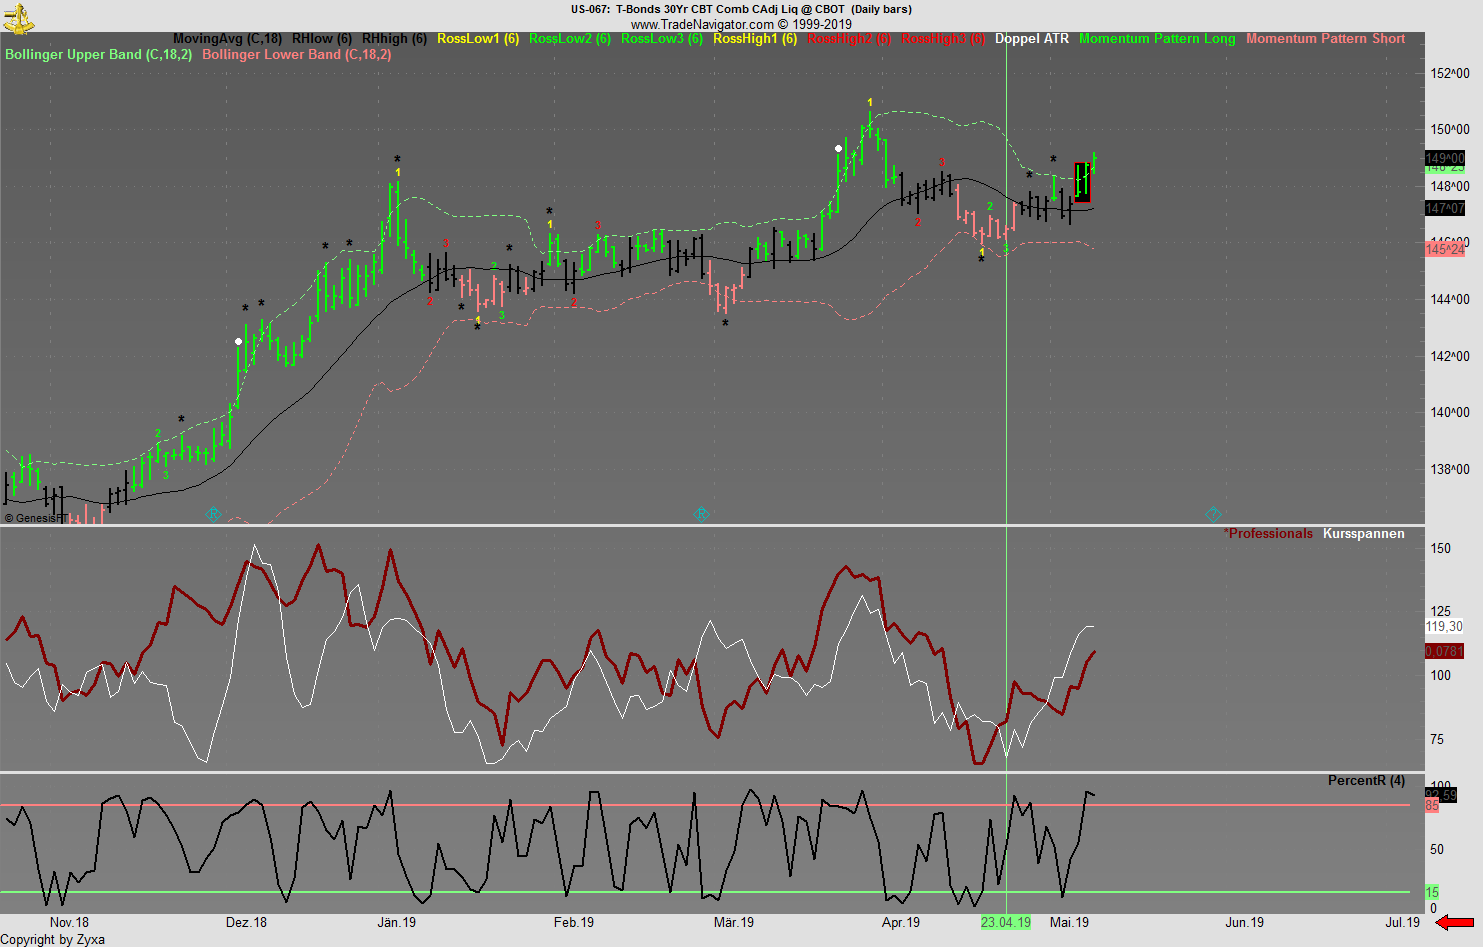Click the yellow sextant application icon
The width and height of the screenshot is (1483, 947).
coord(16,16)
